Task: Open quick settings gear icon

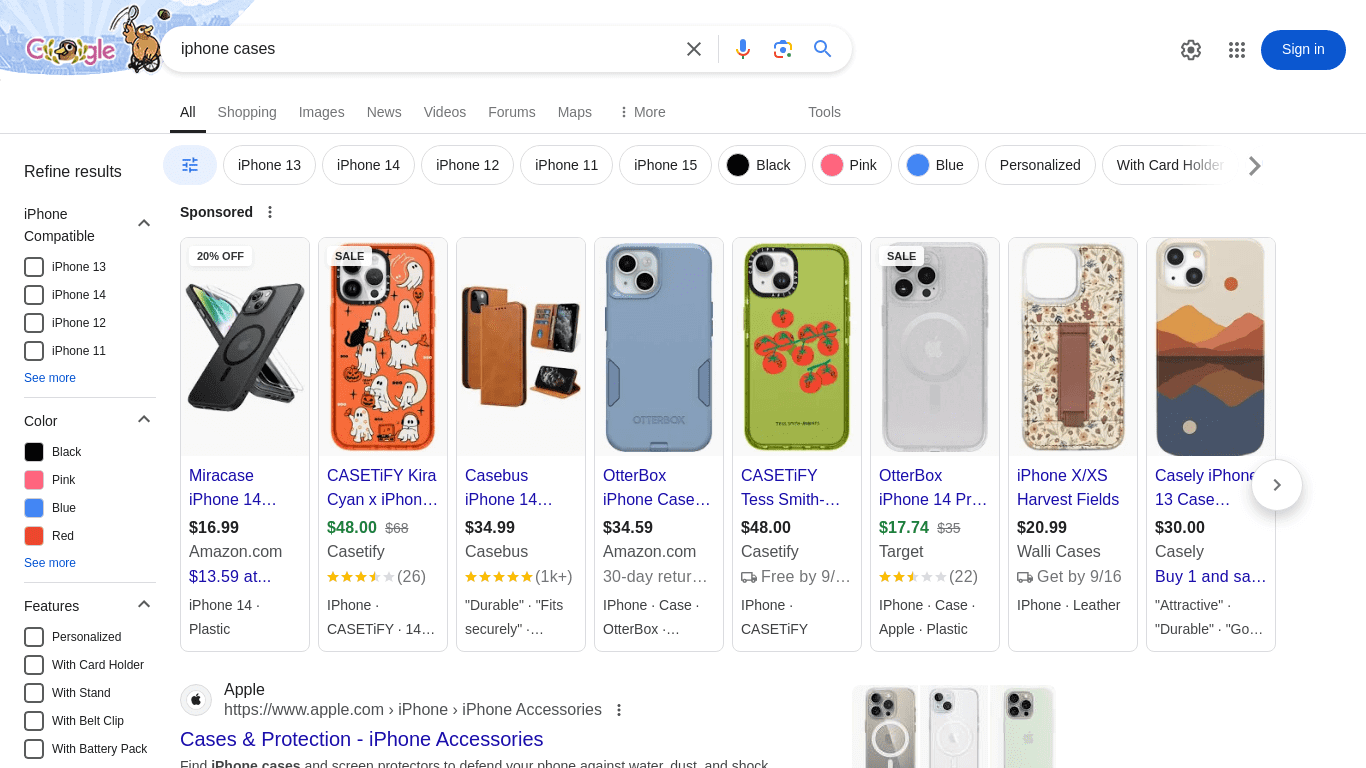Action: click(1190, 50)
